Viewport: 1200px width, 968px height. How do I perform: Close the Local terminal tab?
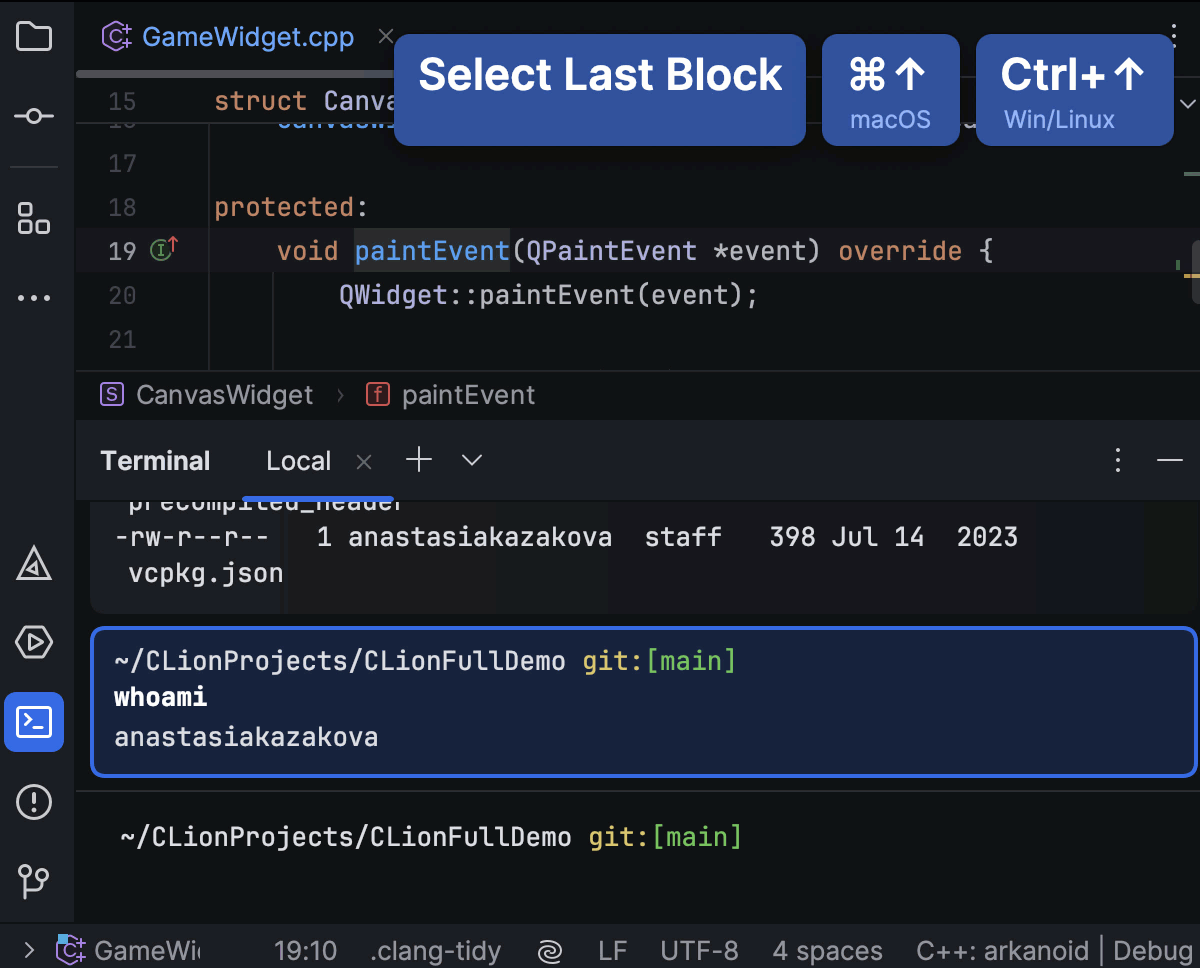click(364, 461)
